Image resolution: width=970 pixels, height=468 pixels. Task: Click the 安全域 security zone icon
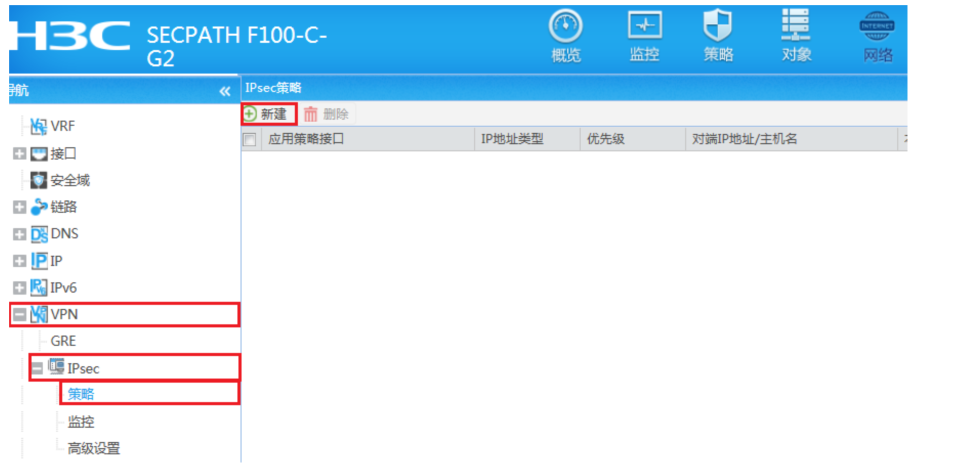(39, 181)
